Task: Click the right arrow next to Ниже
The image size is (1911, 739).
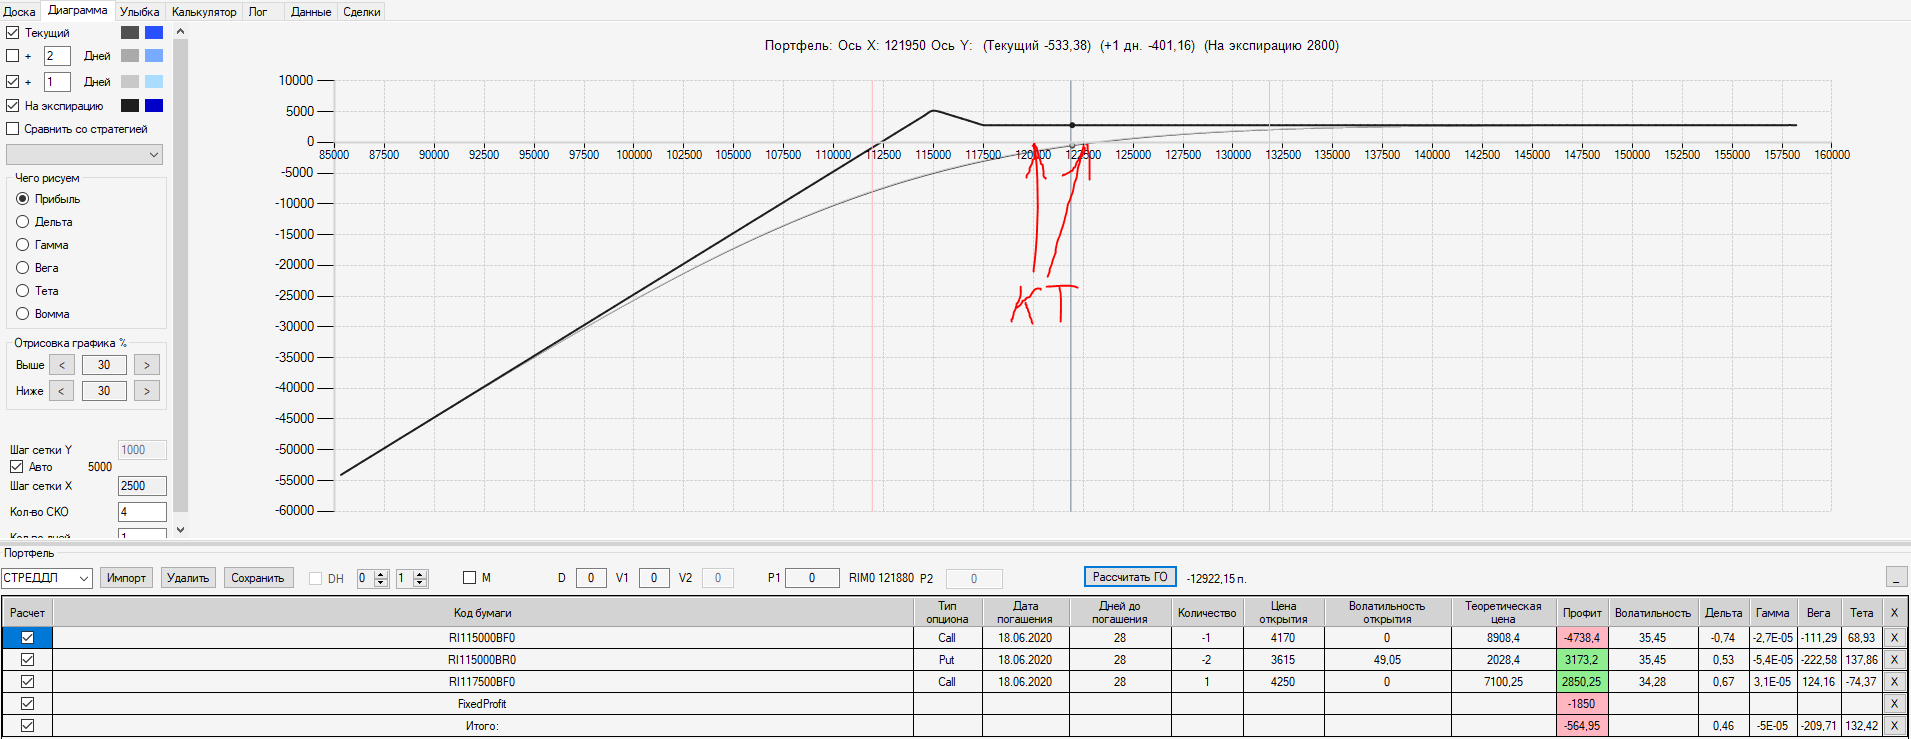Action: (x=147, y=391)
